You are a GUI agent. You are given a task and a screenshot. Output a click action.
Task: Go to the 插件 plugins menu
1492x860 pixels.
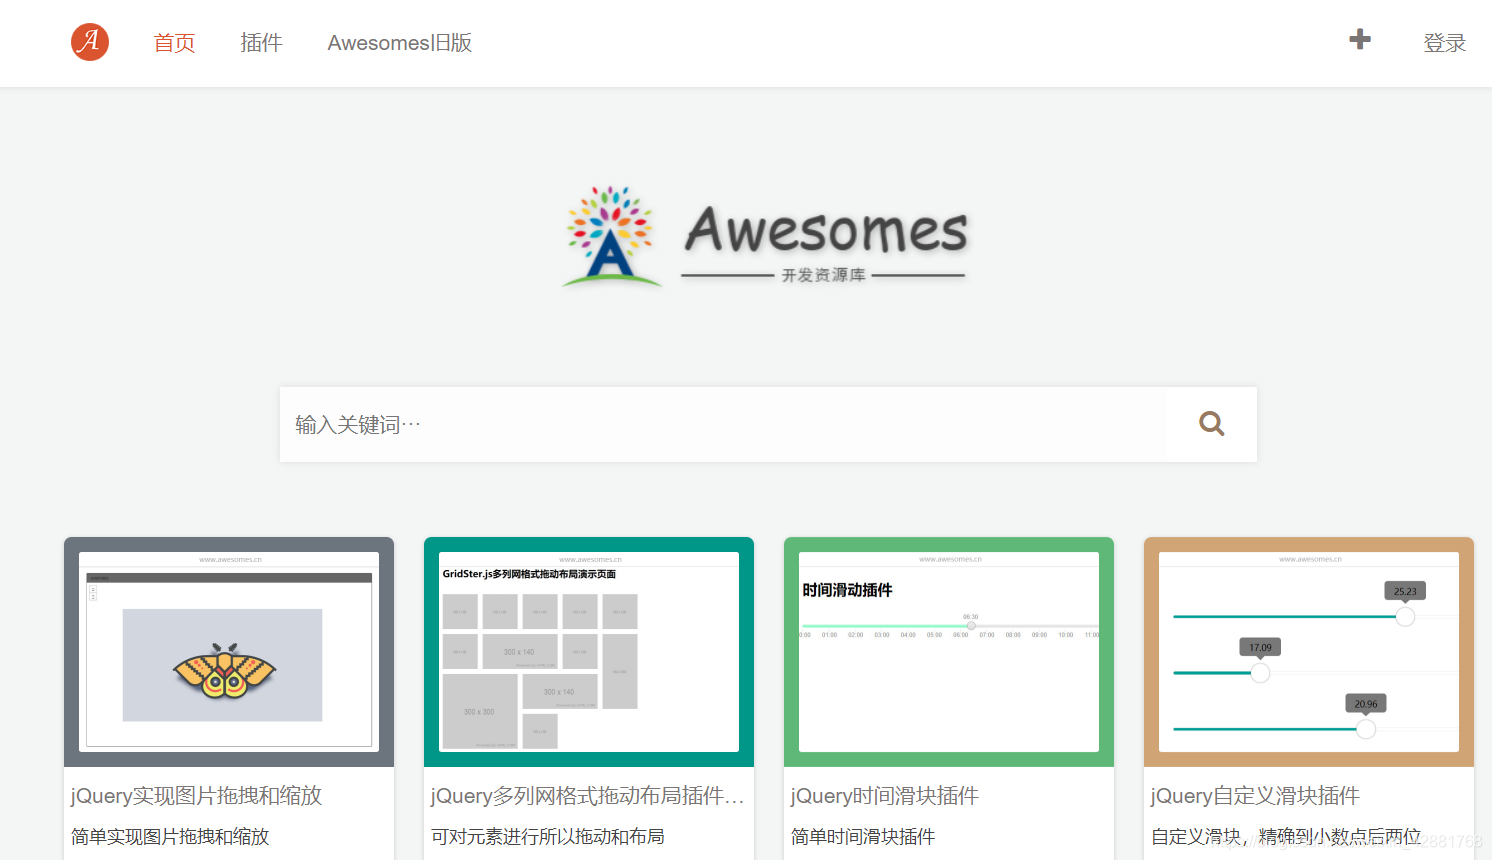click(261, 43)
